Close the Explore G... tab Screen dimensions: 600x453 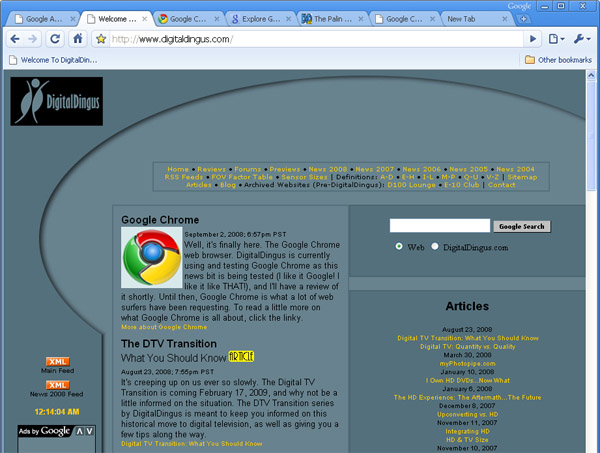coord(289,19)
